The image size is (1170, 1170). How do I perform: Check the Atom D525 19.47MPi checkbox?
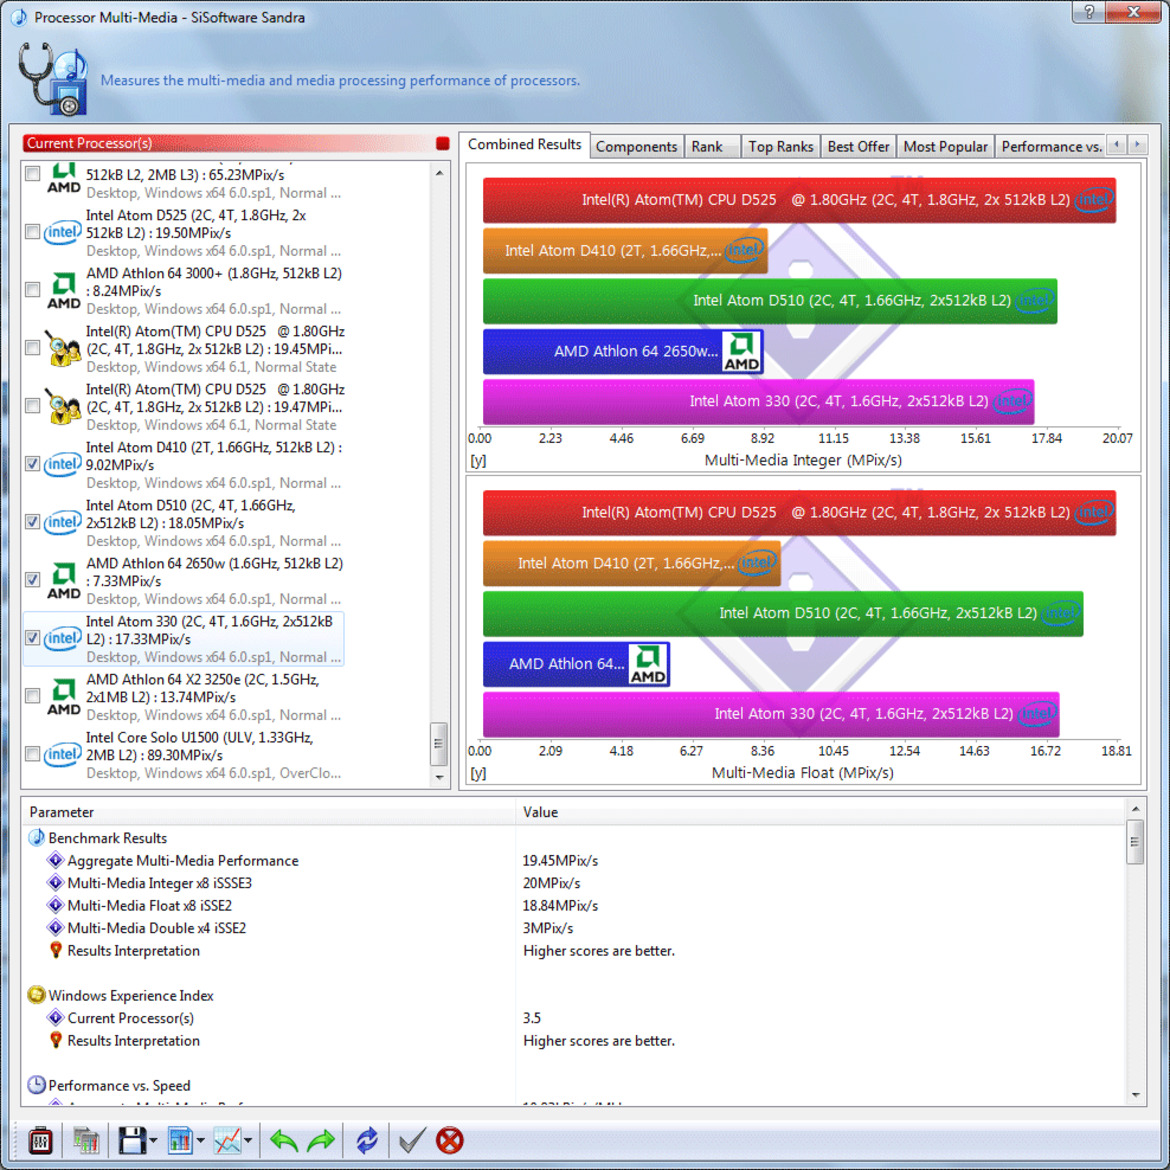click(32, 406)
